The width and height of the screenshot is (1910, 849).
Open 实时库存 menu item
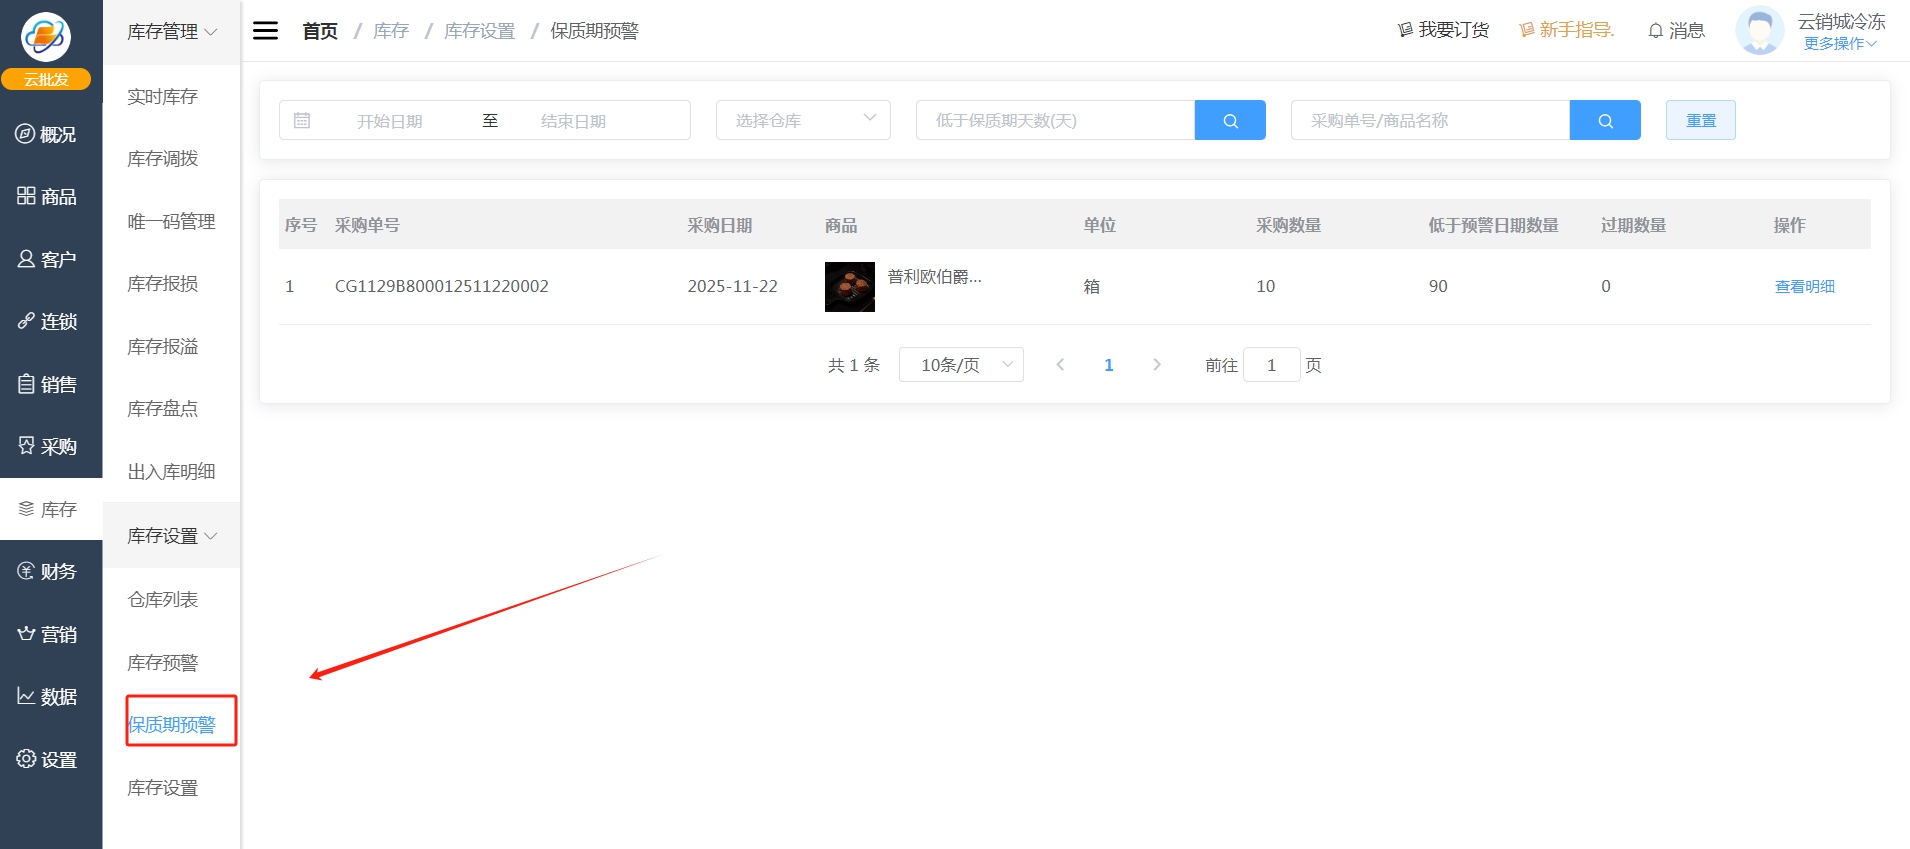(163, 97)
